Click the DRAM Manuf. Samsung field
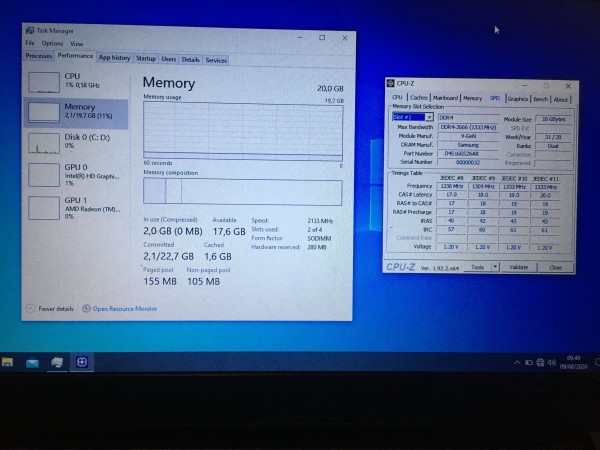This screenshot has width=600, height=450. tap(468, 145)
